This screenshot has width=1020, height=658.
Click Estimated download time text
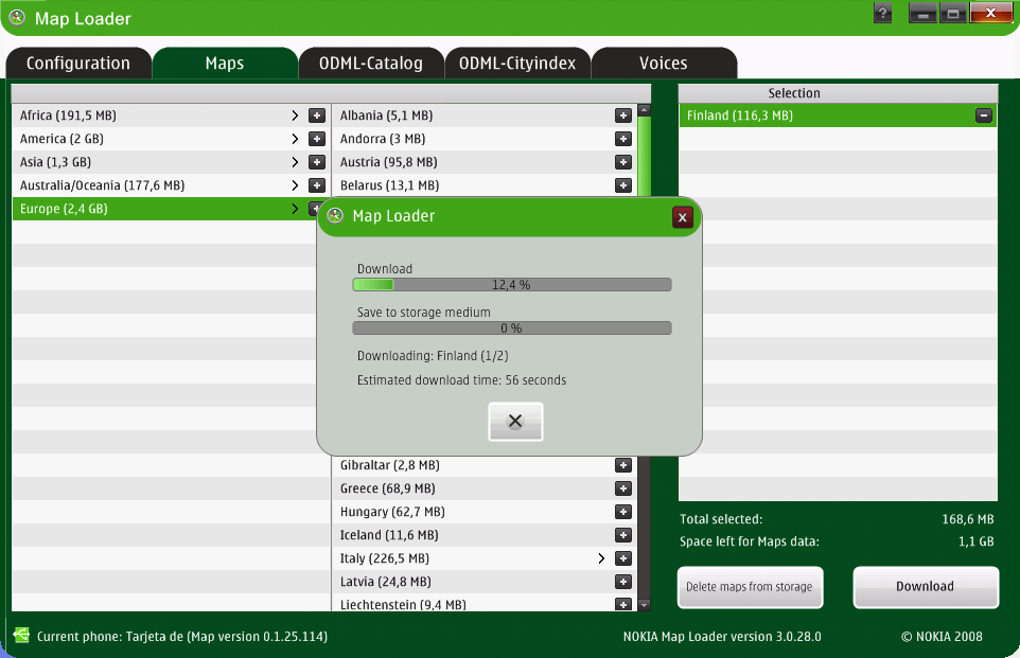coord(461,380)
